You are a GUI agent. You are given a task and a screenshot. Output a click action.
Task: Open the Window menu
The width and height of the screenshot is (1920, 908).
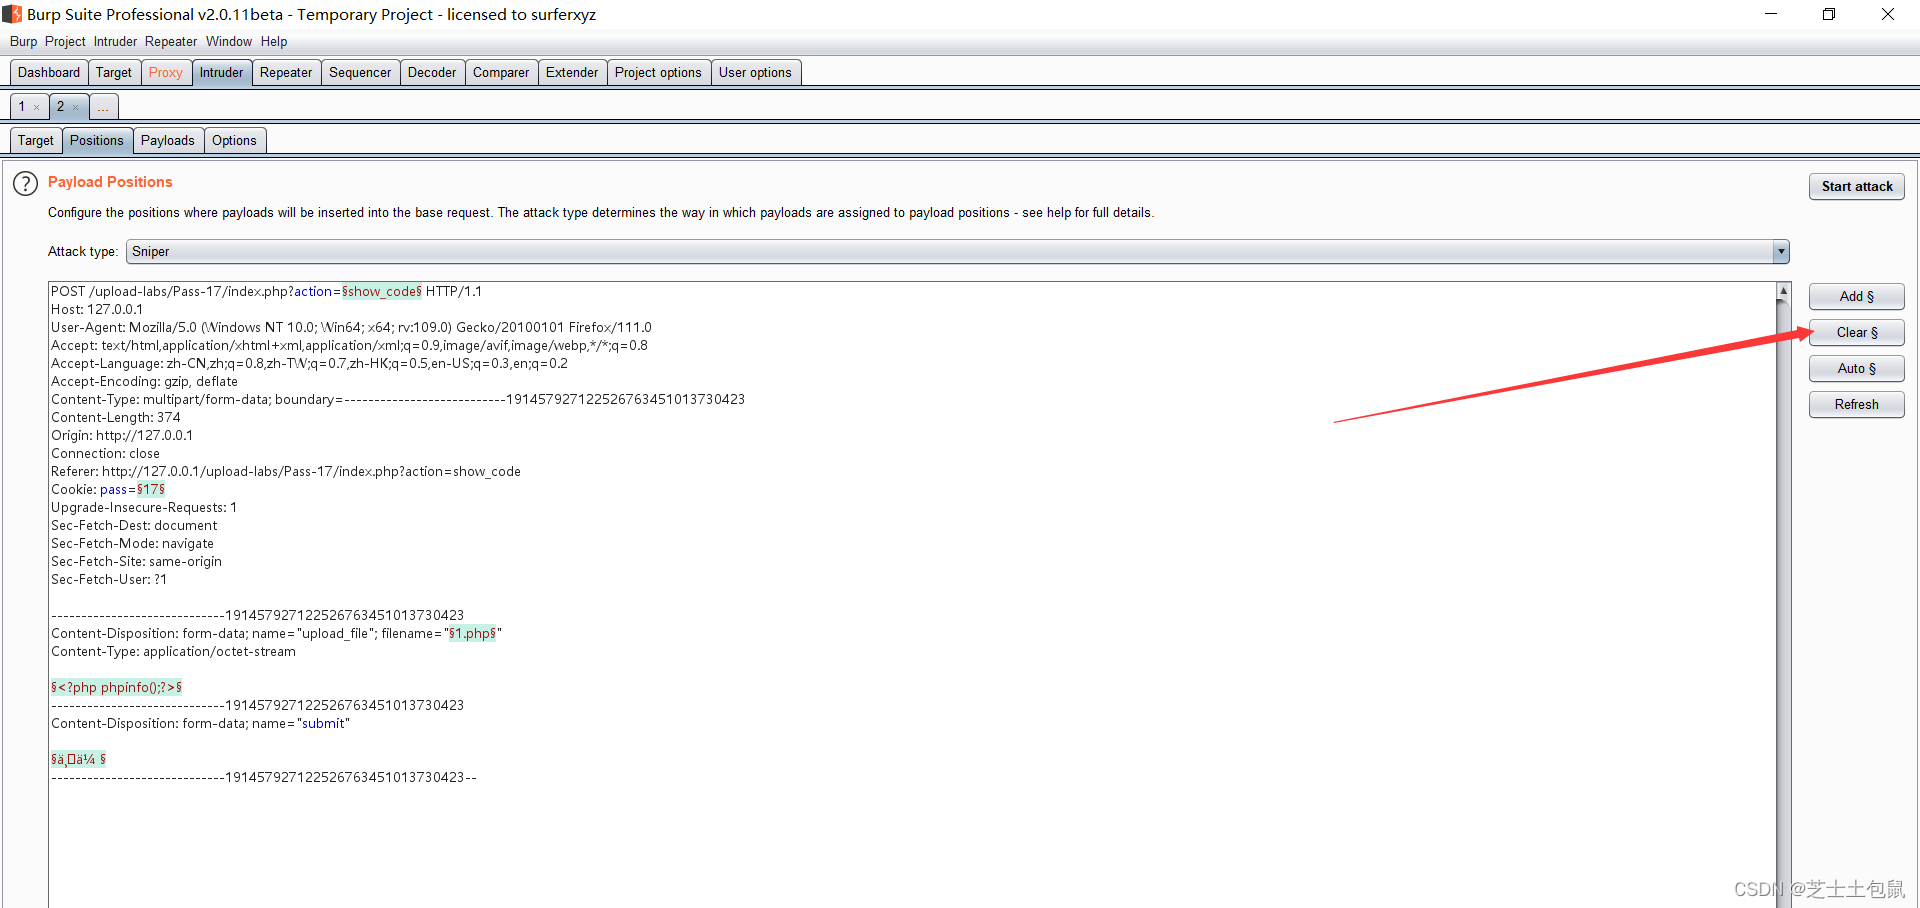pos(229,41)
